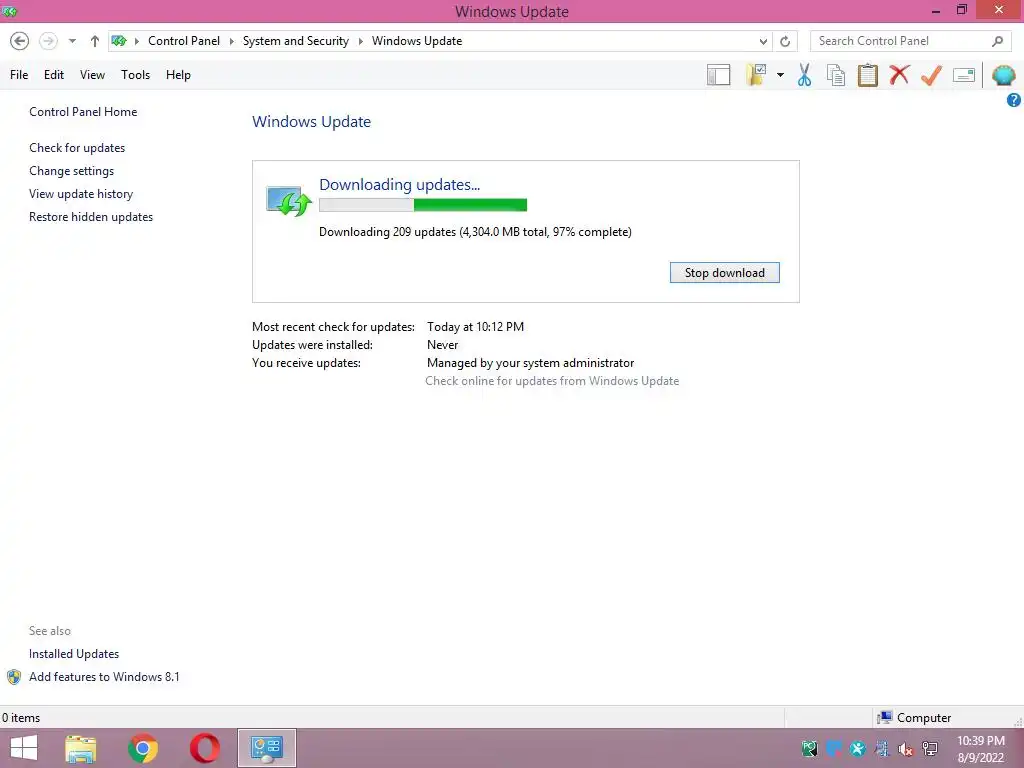The image size is (1024, 768).
Task: Expand the chevron before Control Panel breadcrumb
Action: [x=136, y=41]
